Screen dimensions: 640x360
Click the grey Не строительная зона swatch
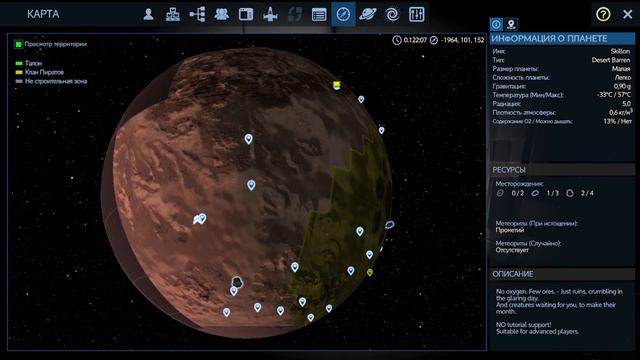pyautogui.click(x=19, y=81)
